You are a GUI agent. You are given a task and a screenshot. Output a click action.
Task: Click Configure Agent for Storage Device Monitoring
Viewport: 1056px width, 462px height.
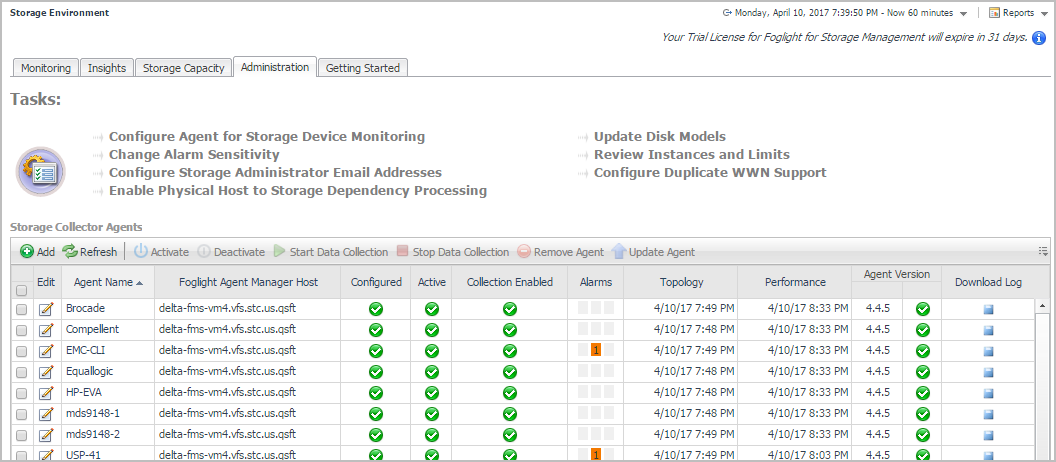(x=266, y=137)
